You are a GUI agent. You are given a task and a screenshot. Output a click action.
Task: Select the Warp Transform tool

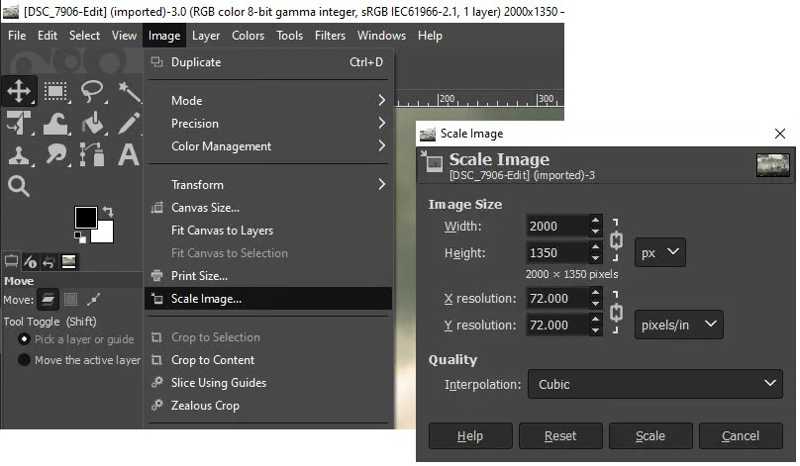point(56,124)
